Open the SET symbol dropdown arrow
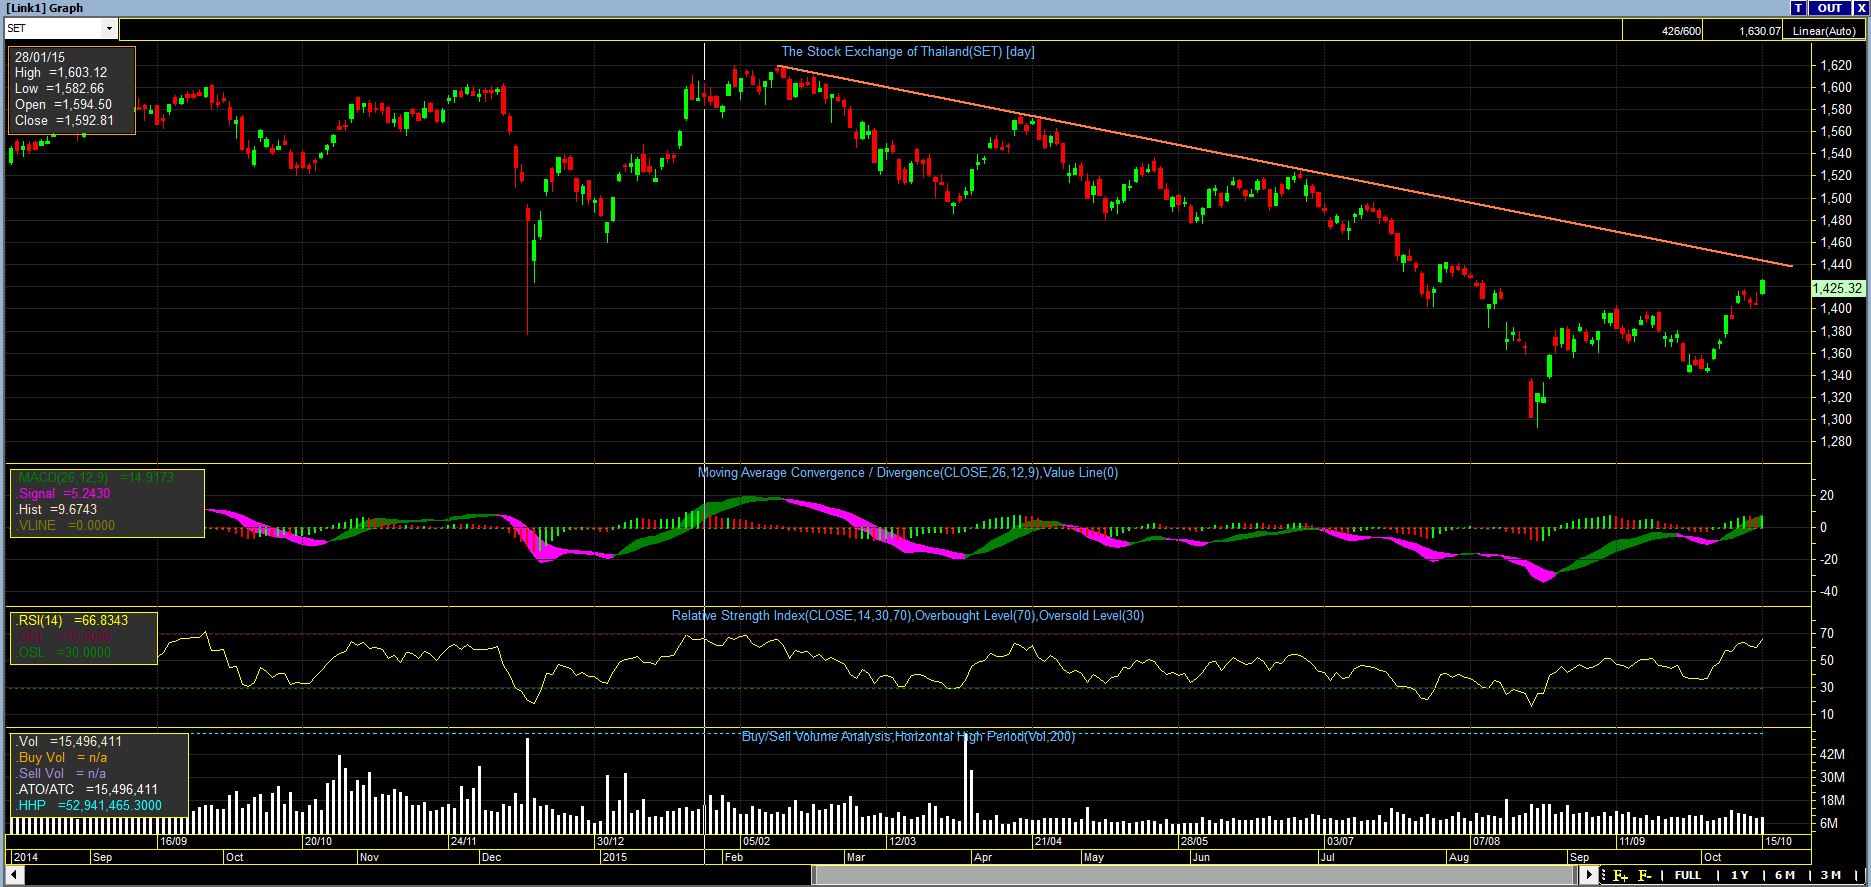 109,29
